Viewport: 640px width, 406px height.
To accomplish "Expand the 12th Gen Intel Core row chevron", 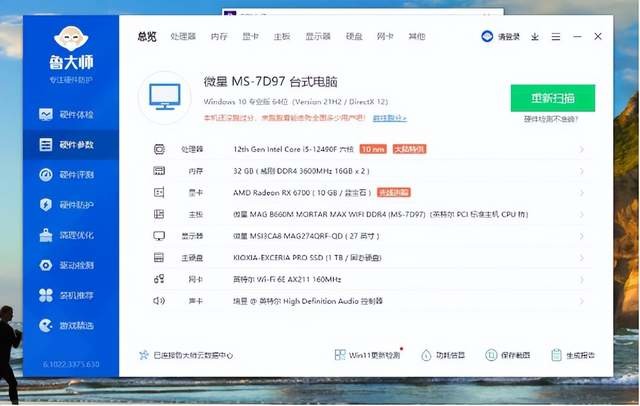I will tap(582, 149).
